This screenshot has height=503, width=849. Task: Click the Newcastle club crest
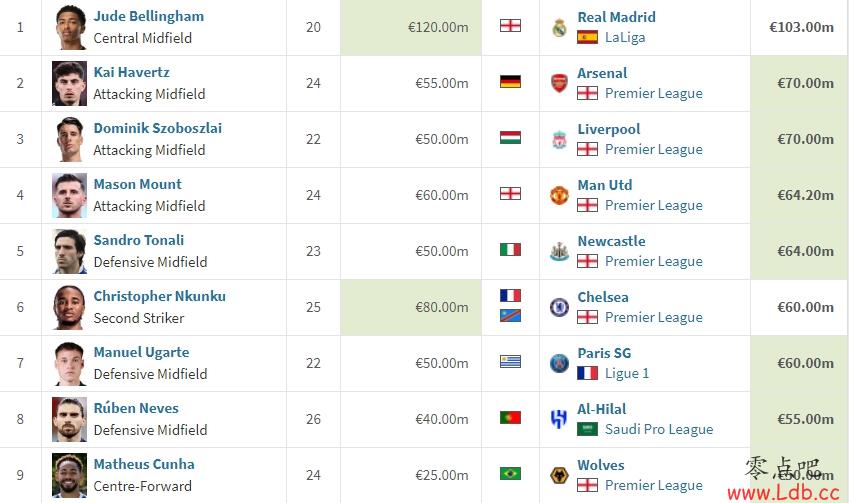pyautogui.click(x=559, y=251)
